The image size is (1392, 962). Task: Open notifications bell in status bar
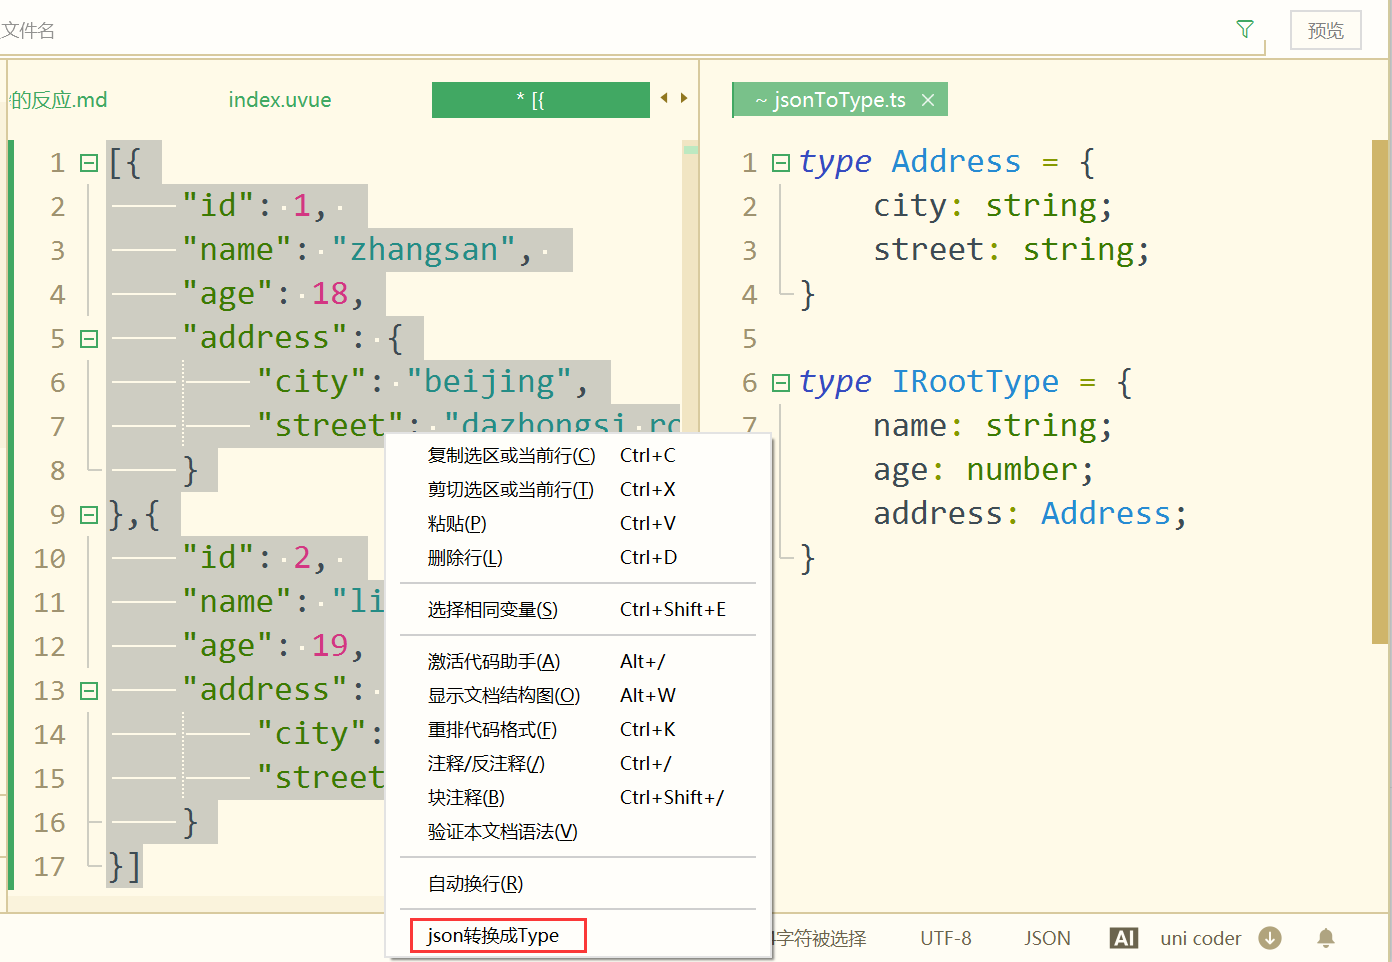(1326, 938)
